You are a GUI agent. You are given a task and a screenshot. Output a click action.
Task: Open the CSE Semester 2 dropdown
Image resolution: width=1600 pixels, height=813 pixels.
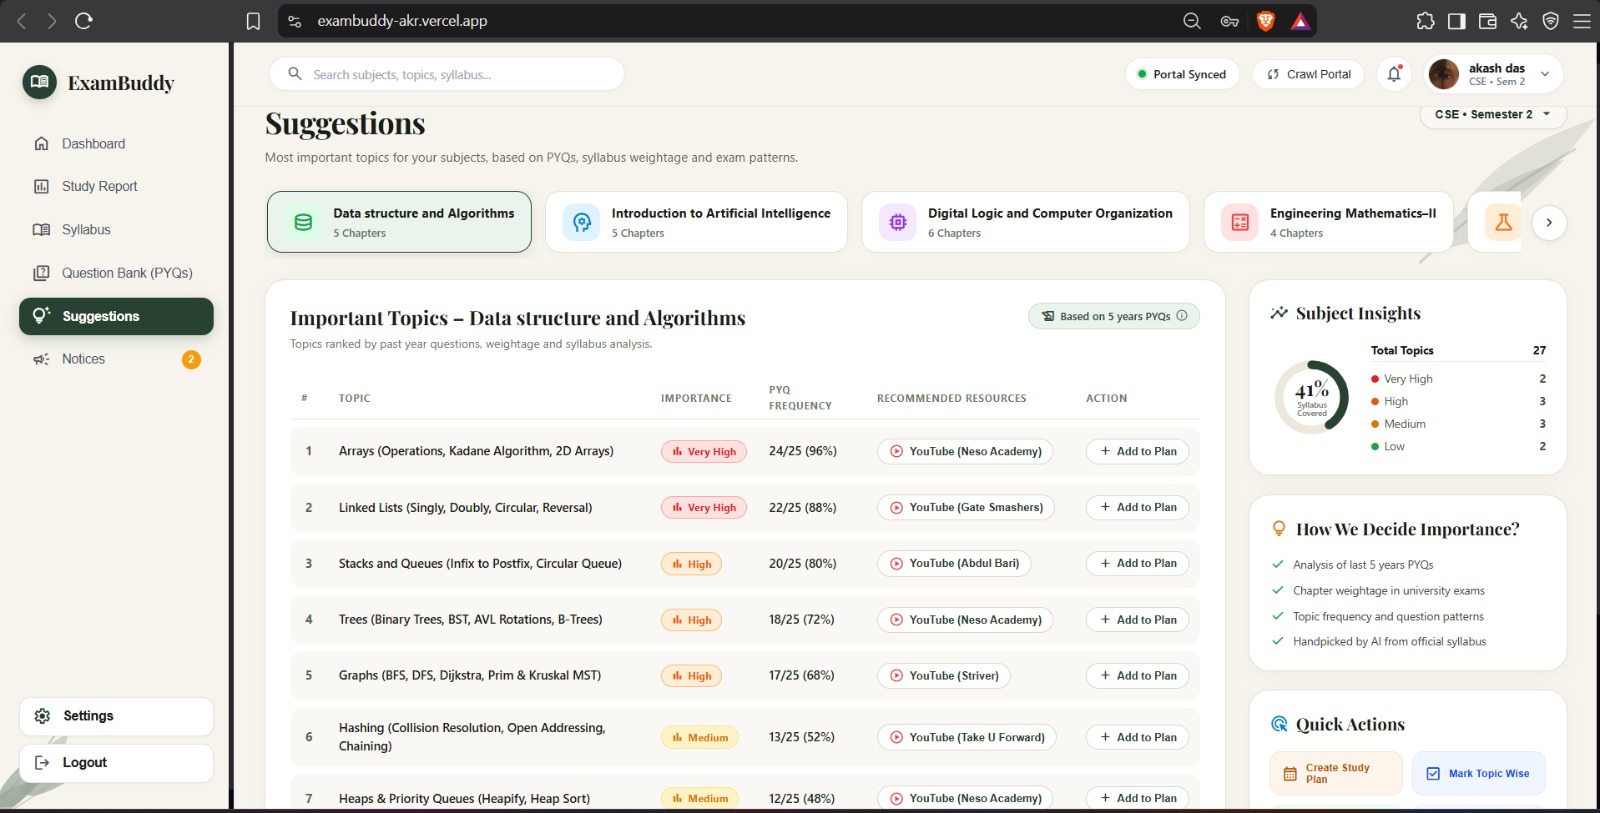(x=1493, y=114)
